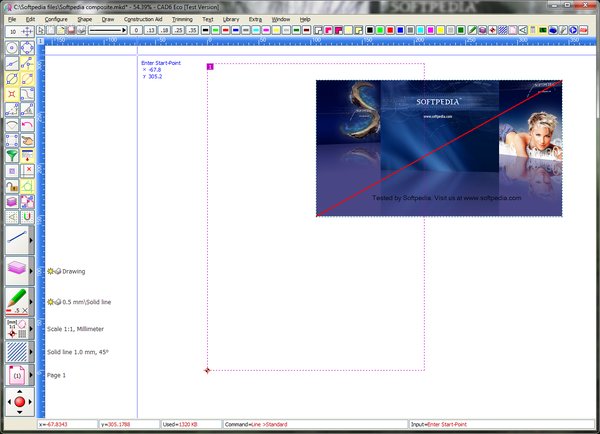
Task: Click the blue circle arrow icon
Action: click(x=573, y=30)
